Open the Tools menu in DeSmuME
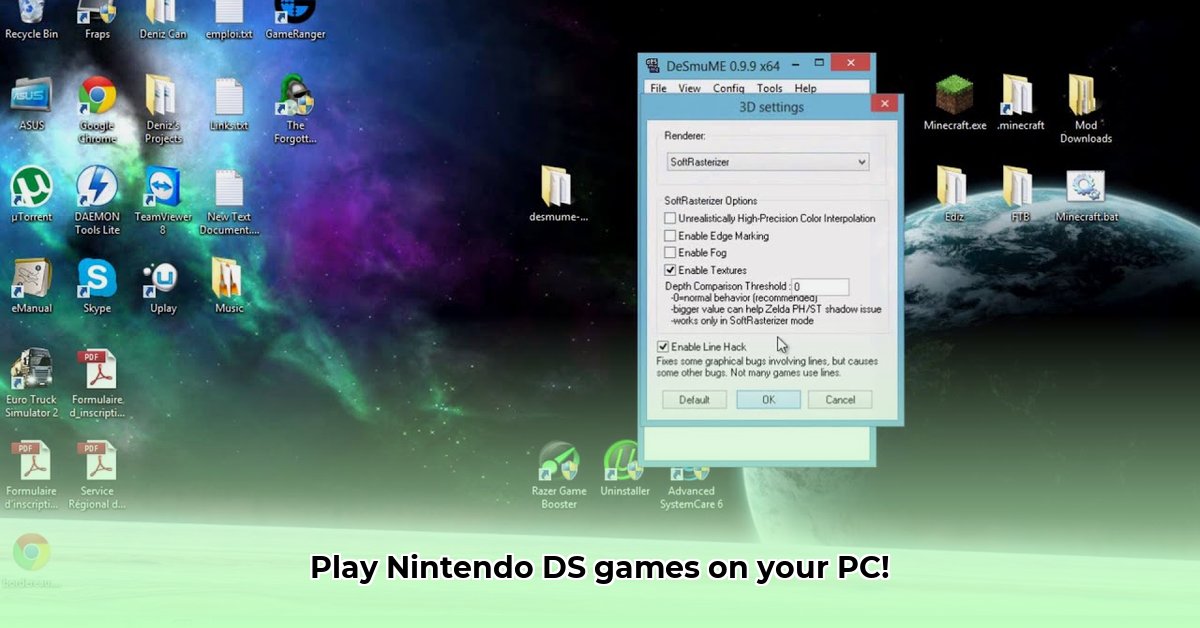The height and width of the screenshot is (628, 1200). point(768,88)
